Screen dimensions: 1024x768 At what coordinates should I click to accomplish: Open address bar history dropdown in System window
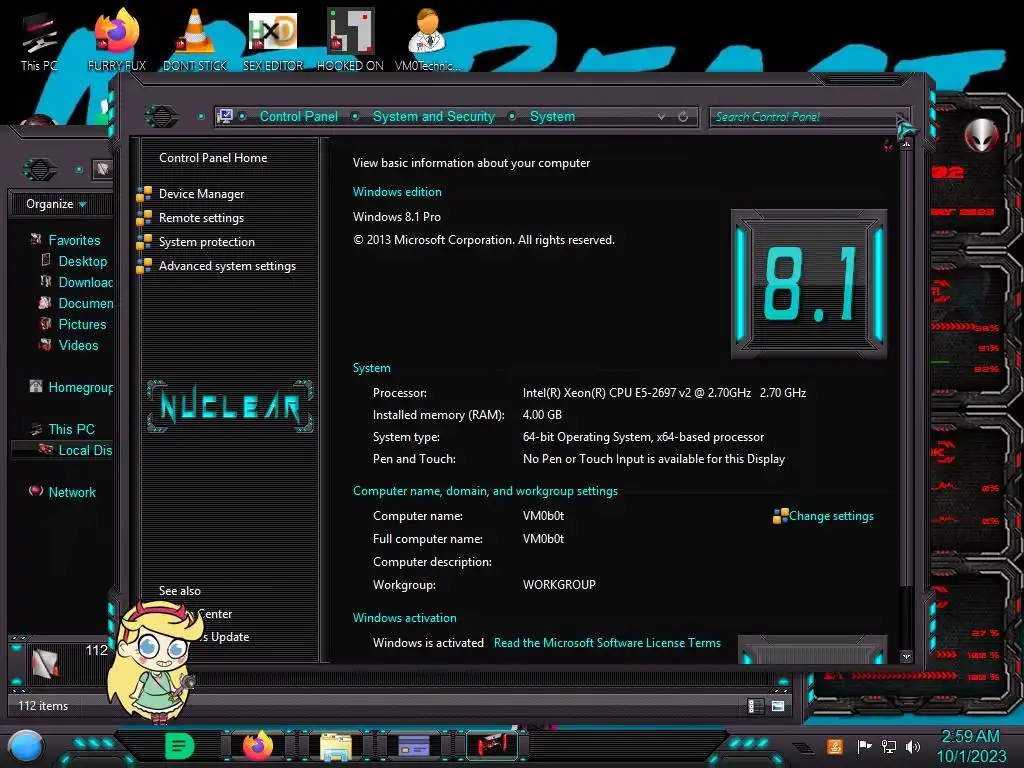[x=662, y=116]
